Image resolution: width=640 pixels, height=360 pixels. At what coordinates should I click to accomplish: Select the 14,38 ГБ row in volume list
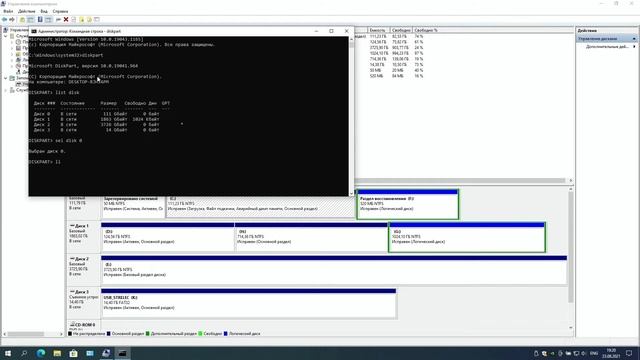[x=396, y=64]
